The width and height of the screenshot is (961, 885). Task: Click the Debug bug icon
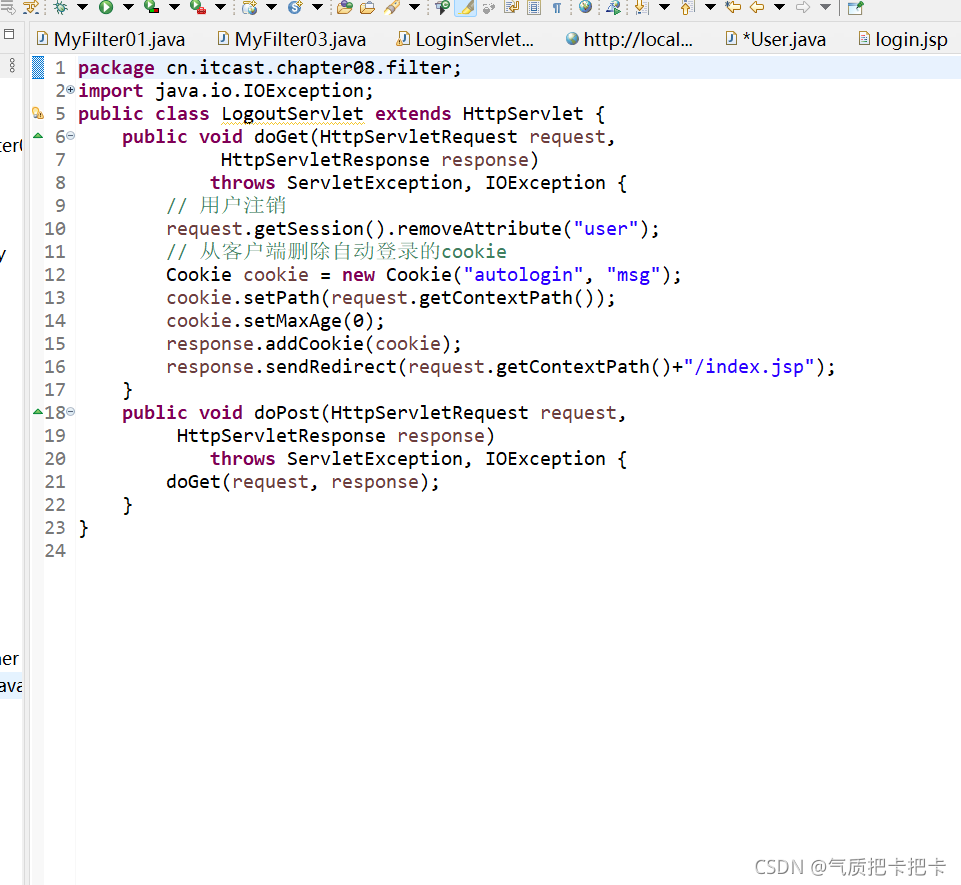pyautogui.click(x=61, y=7)
